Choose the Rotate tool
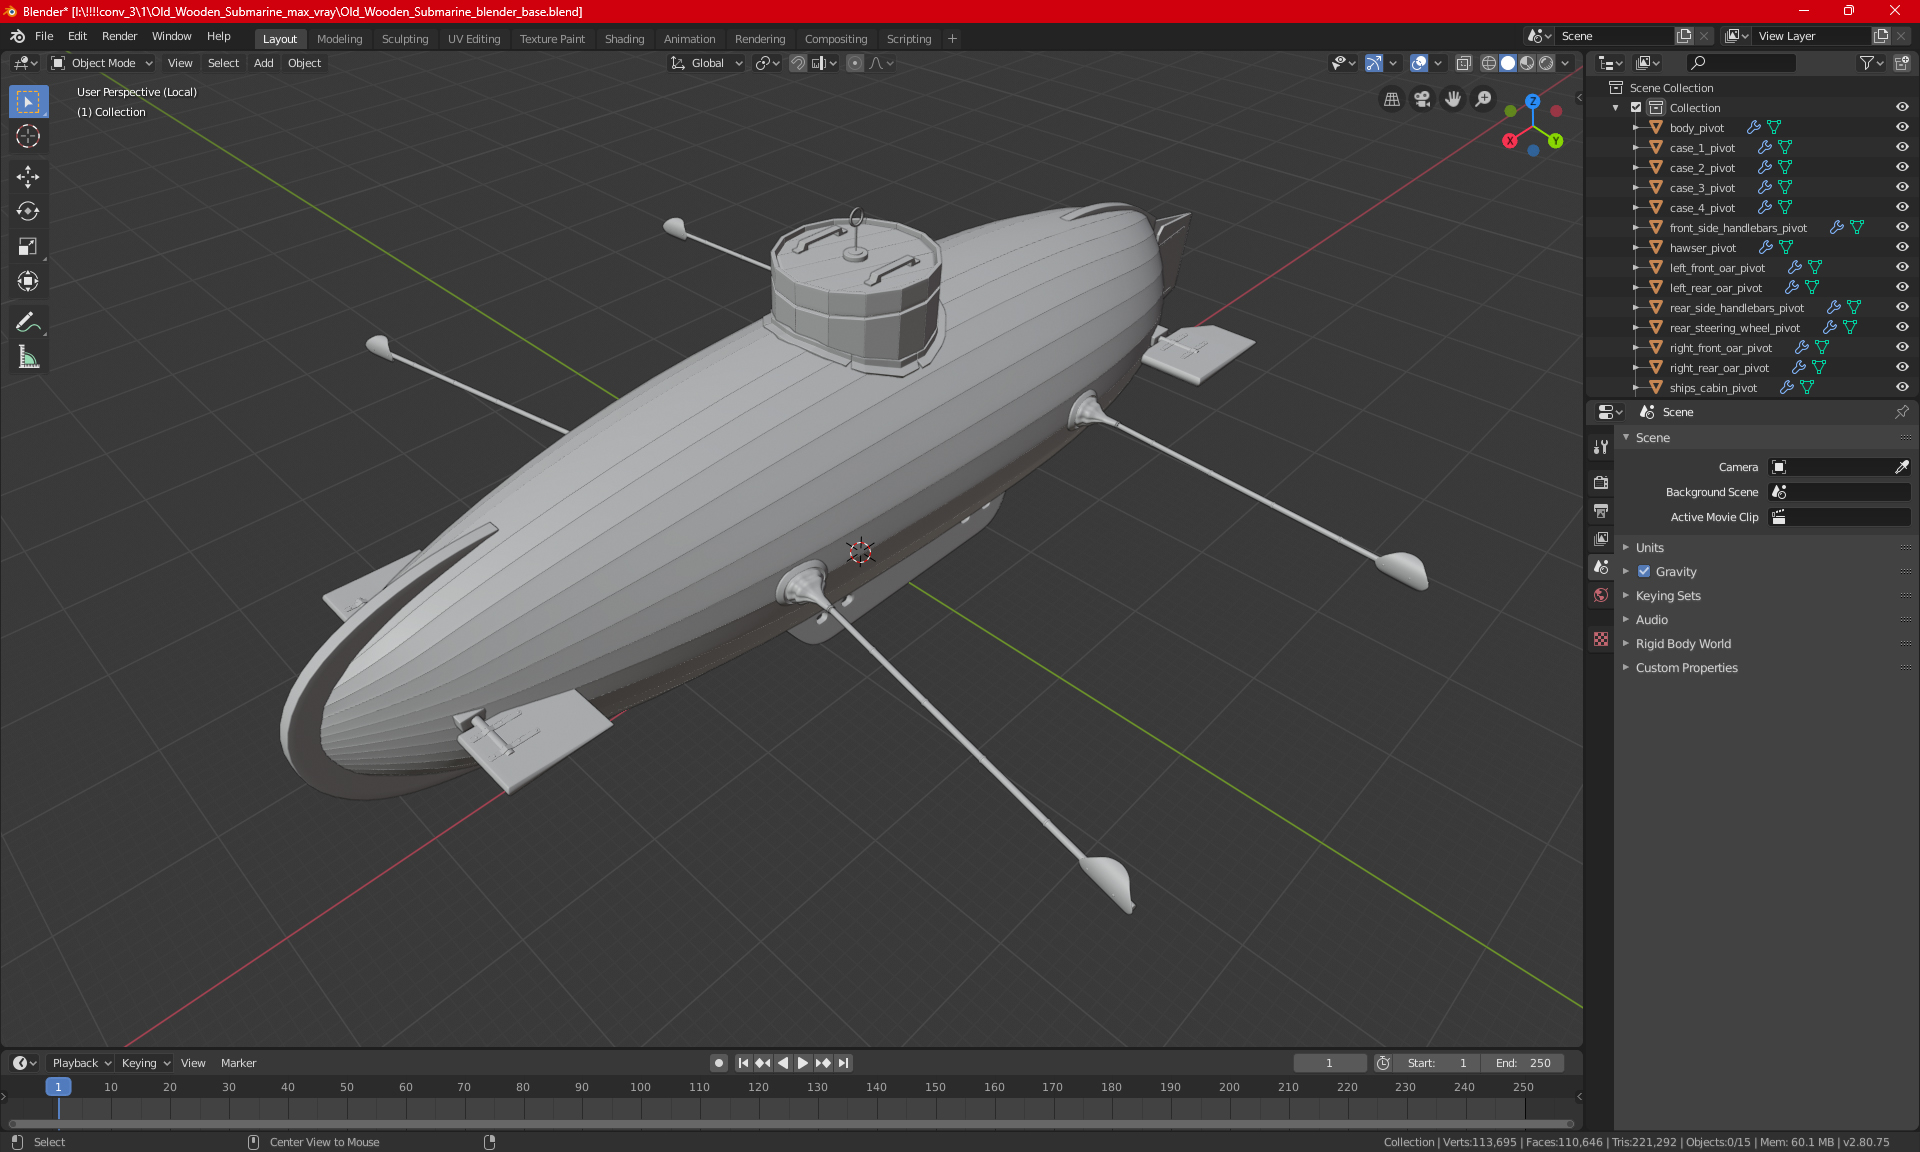The height and width of the screenshot is (1152, 1920). tap(28, 211)
